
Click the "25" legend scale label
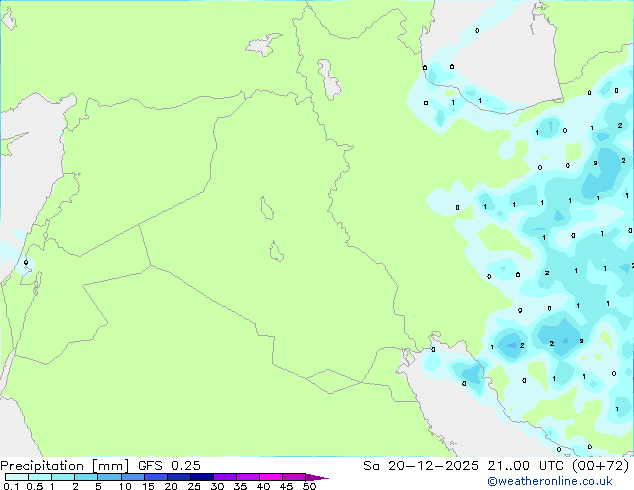pyautogui.click(x=194, y=486)
